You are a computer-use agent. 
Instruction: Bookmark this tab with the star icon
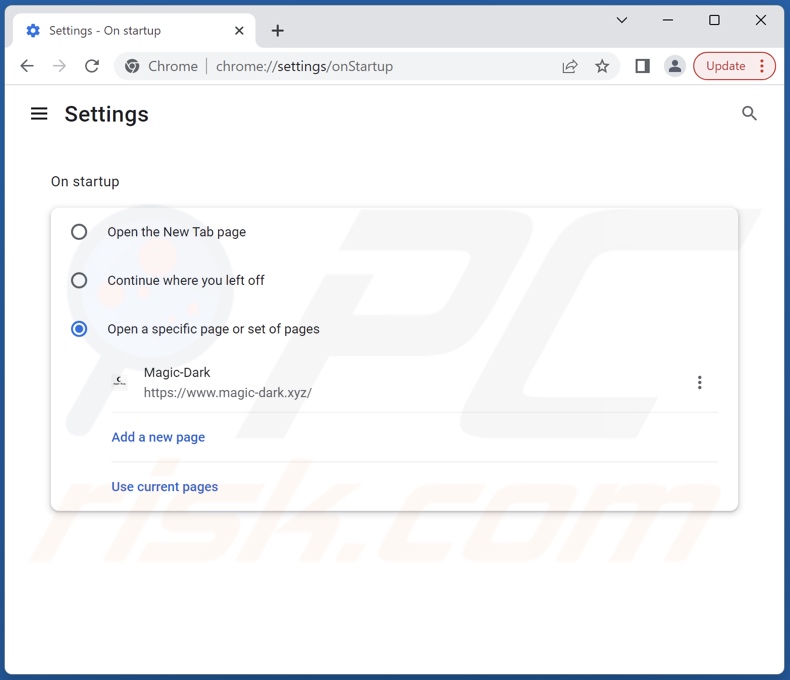pos(602,66)
